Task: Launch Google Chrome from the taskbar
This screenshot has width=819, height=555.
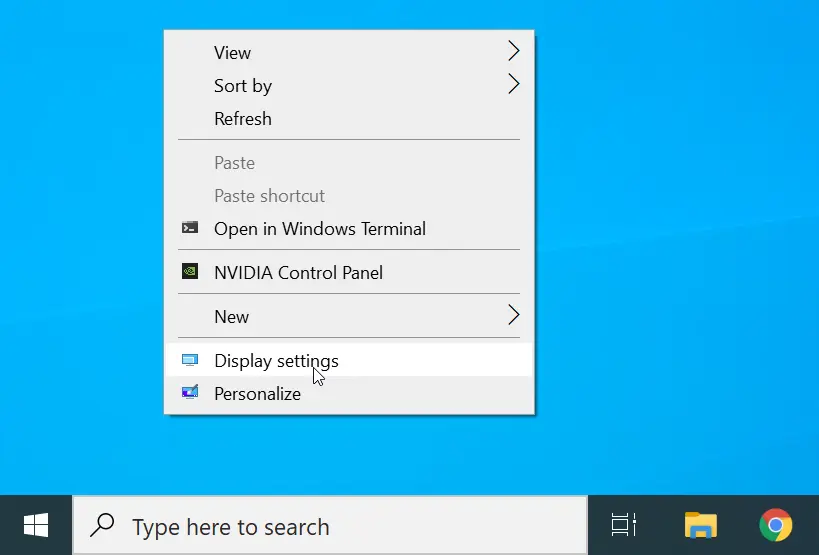Action: [775, 525]
